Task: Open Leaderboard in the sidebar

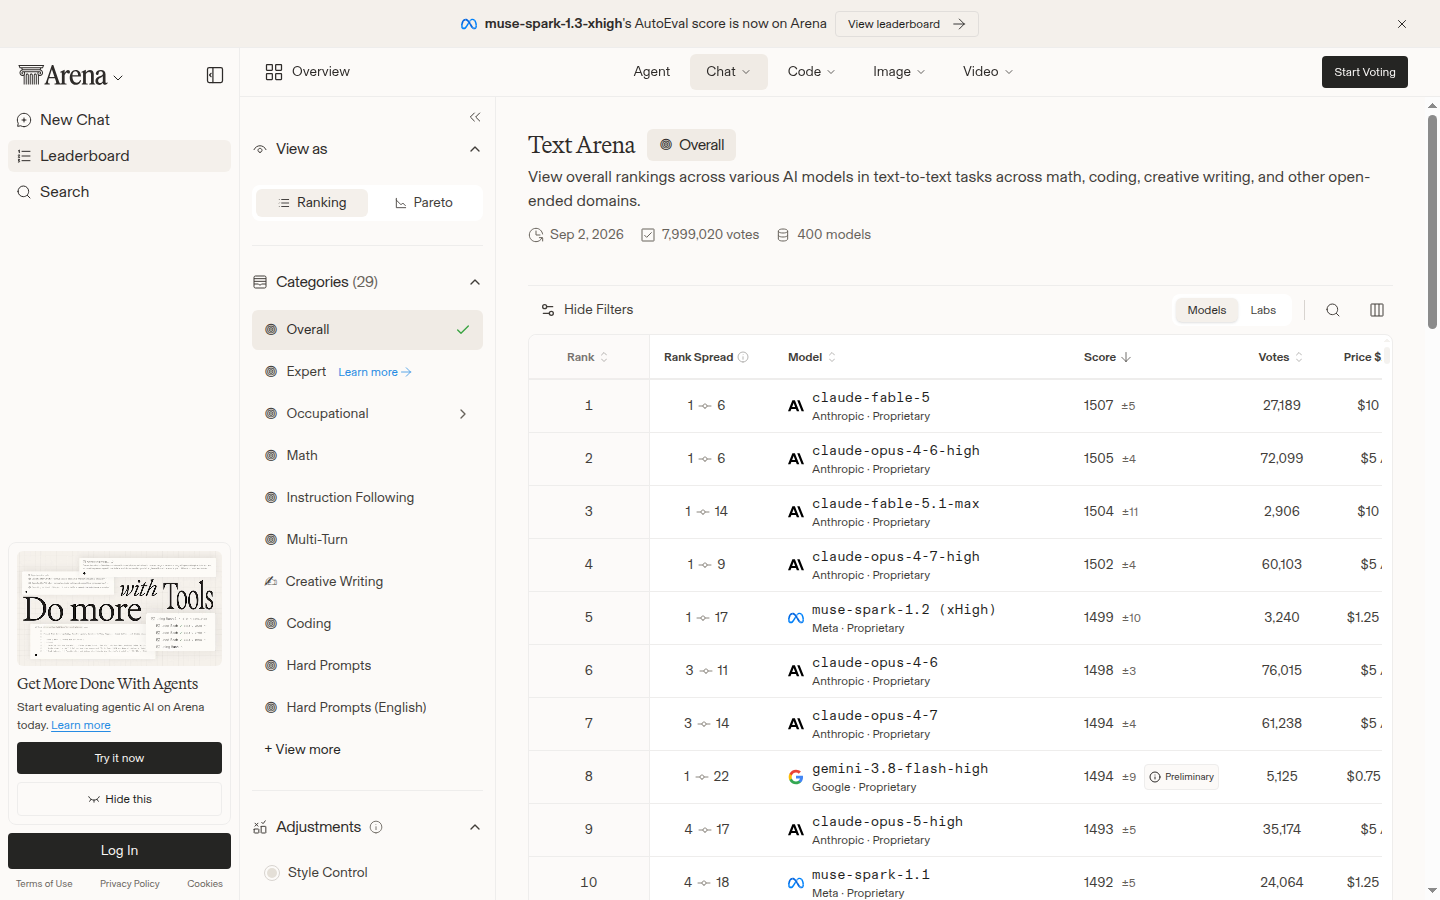Action: (119, 156)
